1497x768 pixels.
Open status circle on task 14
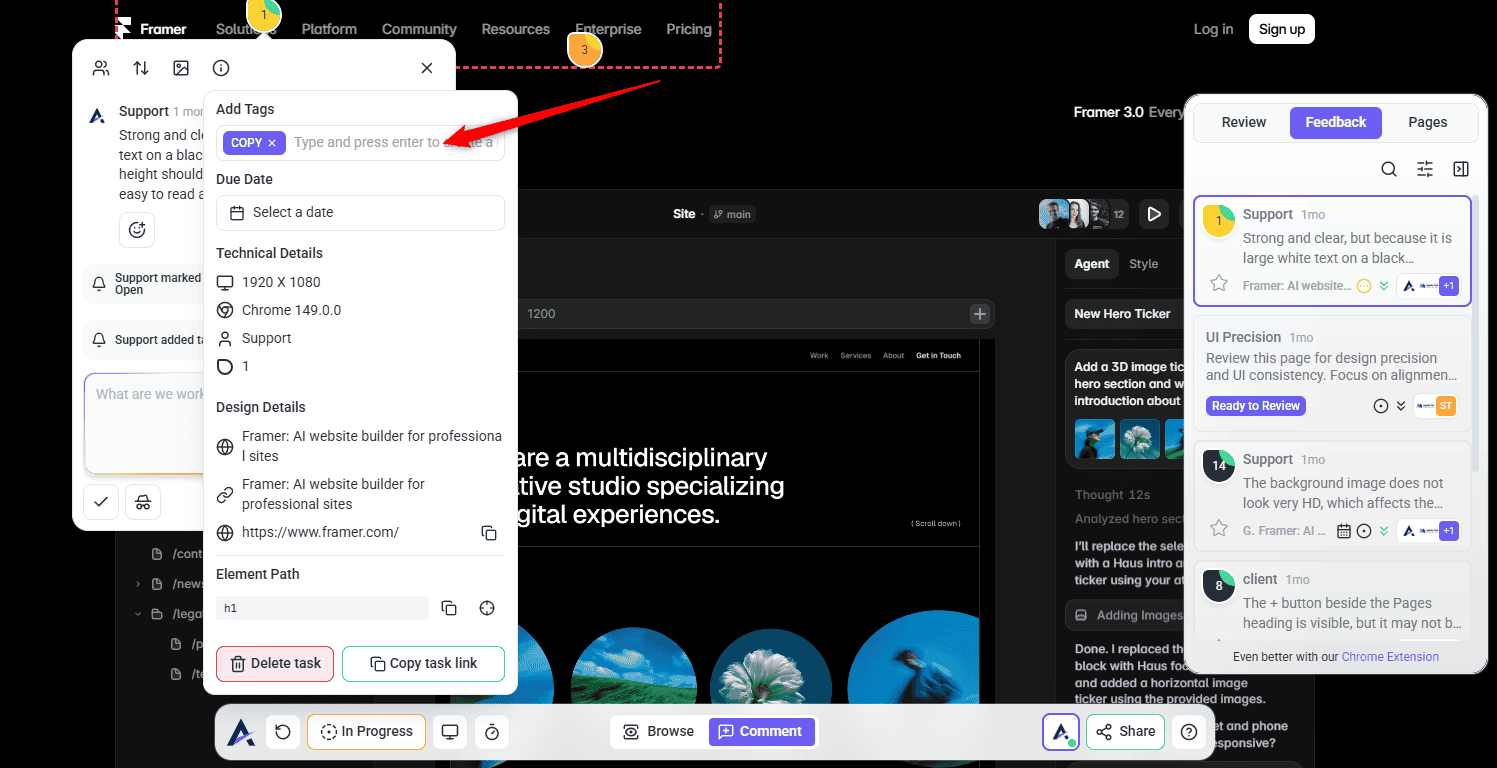tap(1364, 531)
